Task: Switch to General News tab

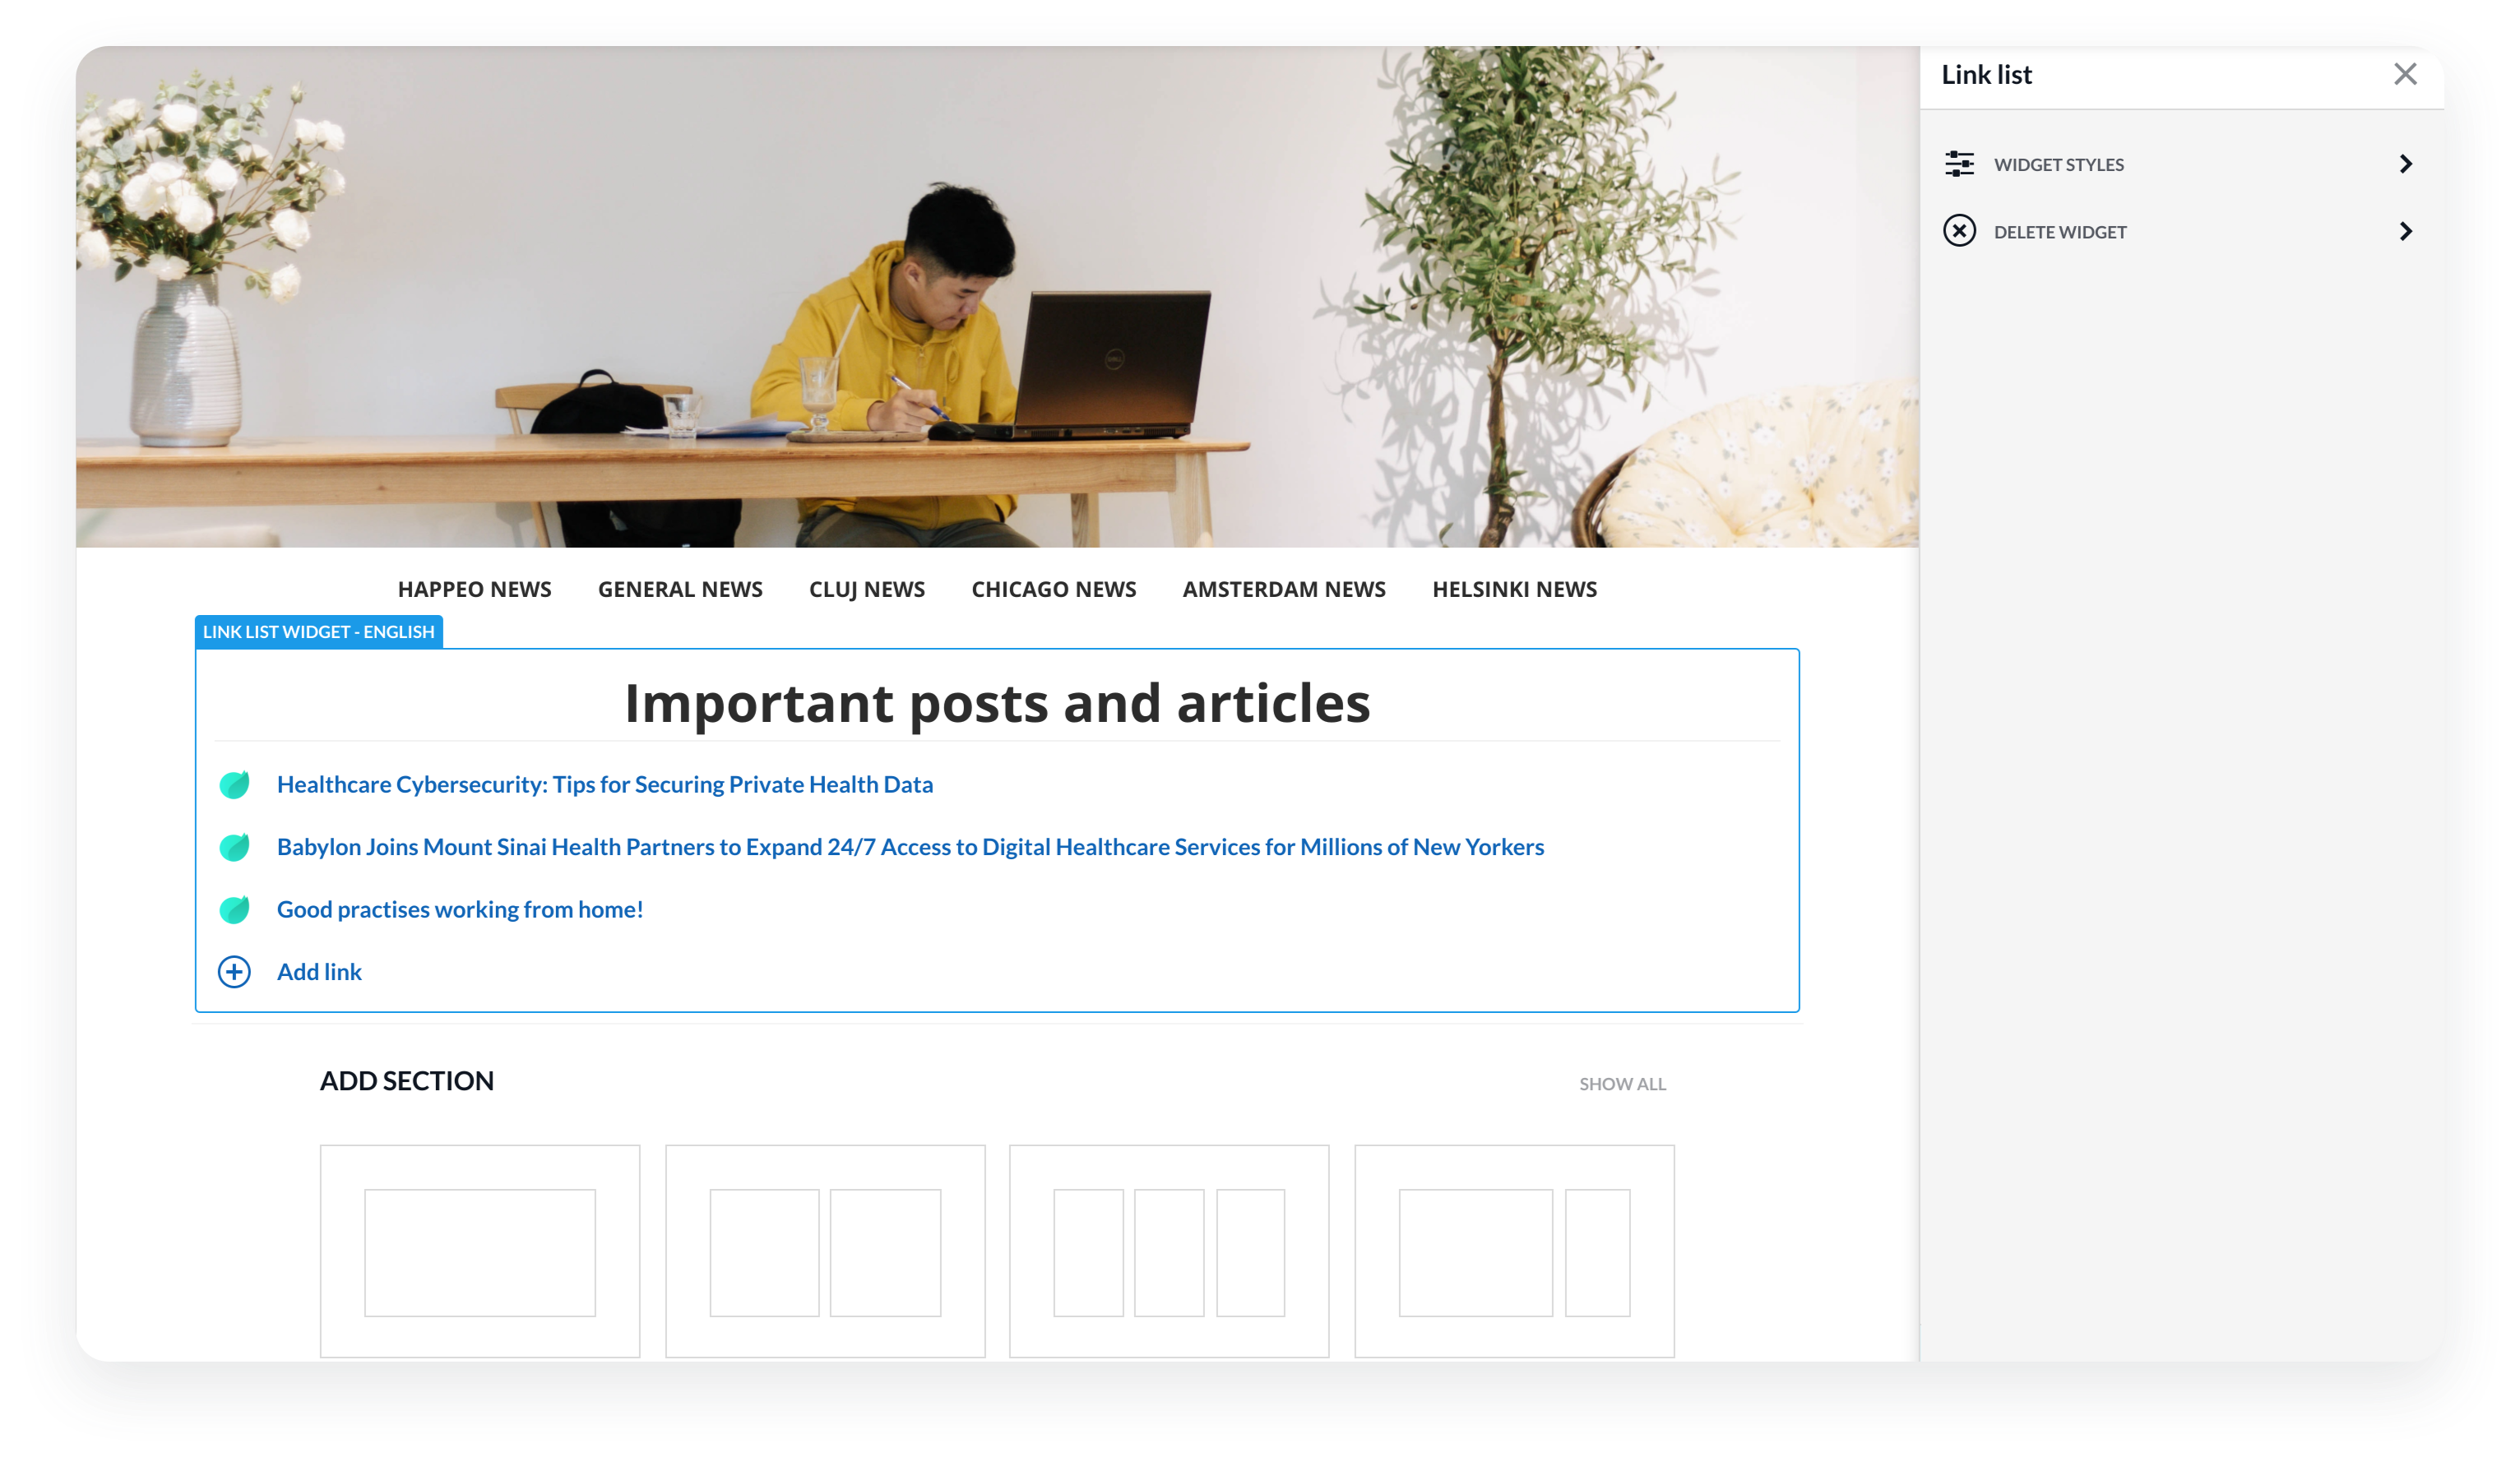Action: [x=680, y=589]
